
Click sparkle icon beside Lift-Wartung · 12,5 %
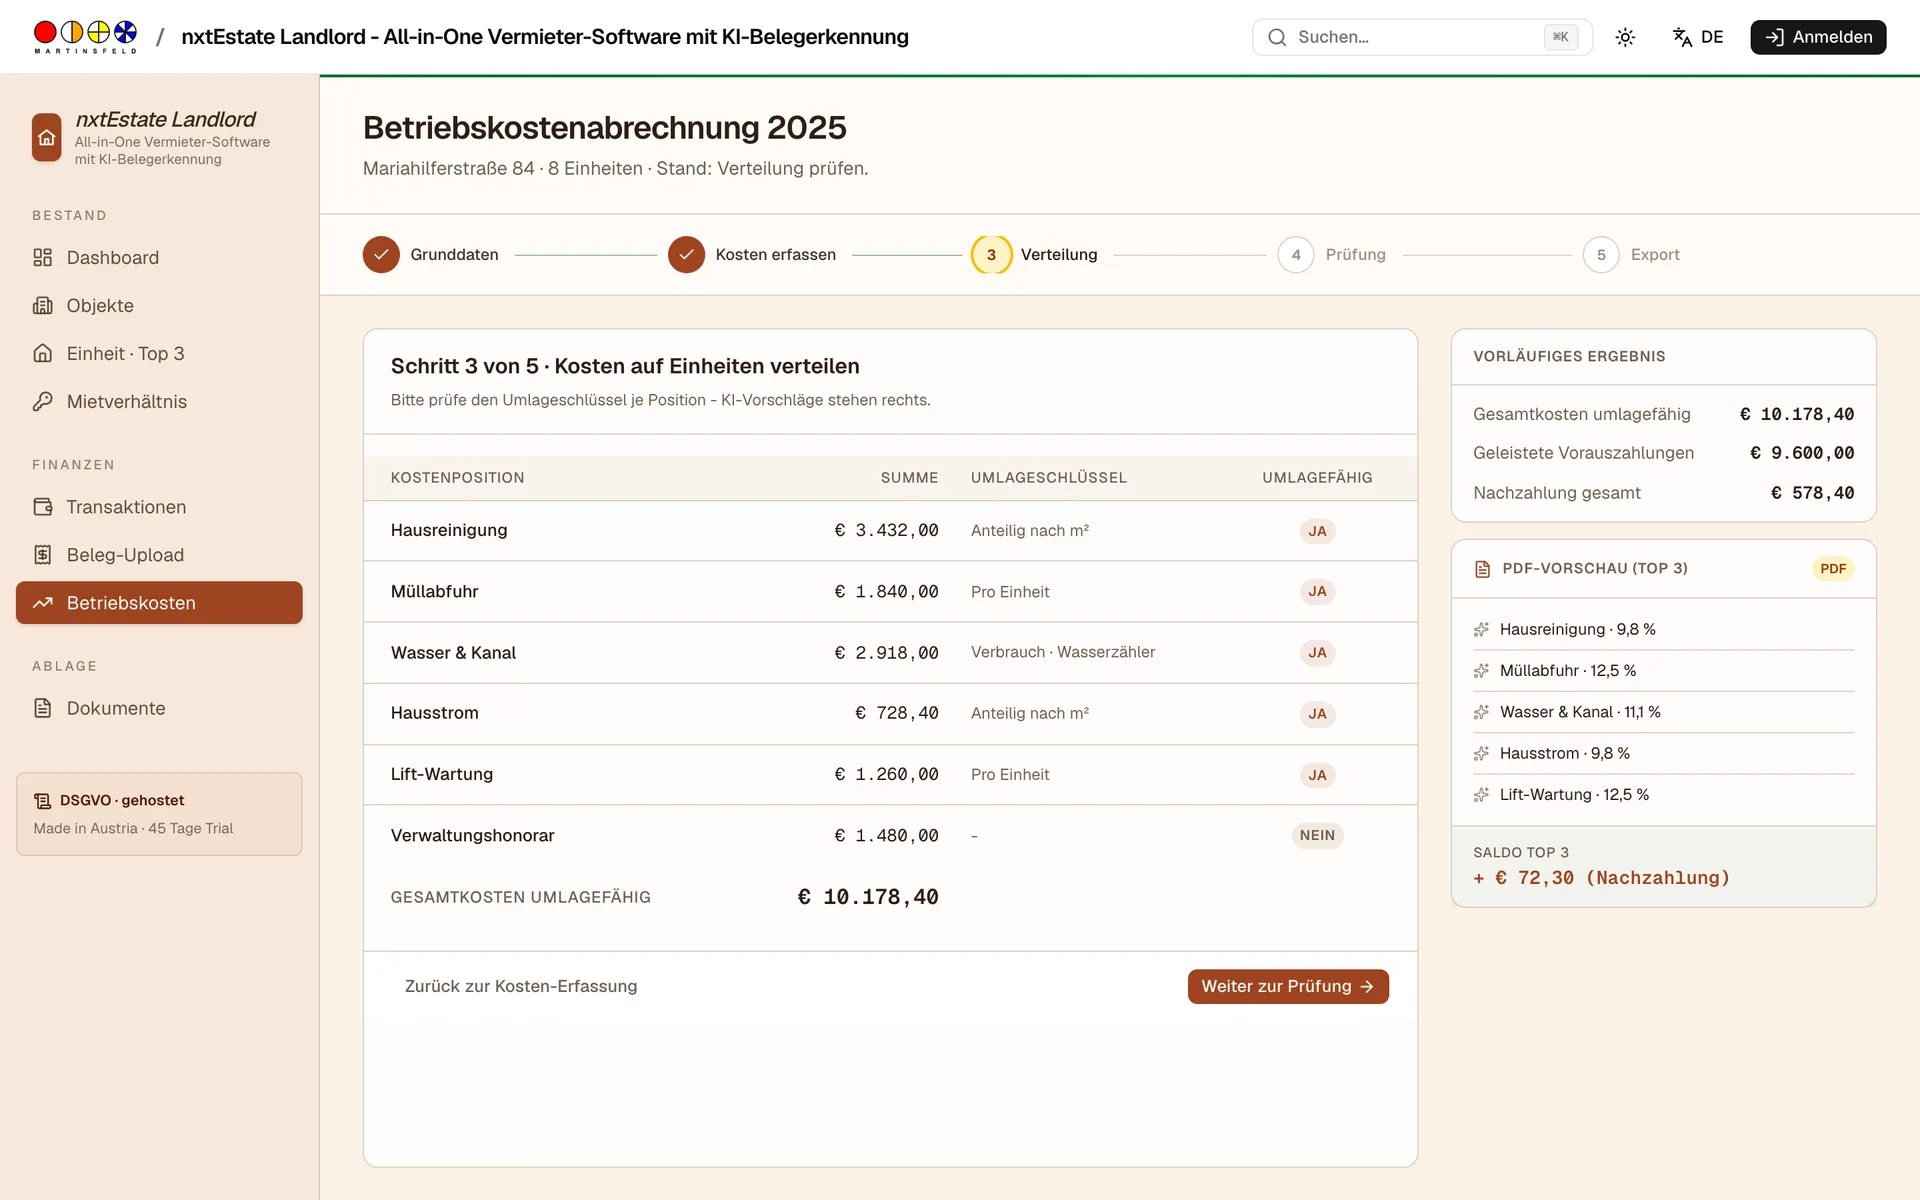point(1481,795)
